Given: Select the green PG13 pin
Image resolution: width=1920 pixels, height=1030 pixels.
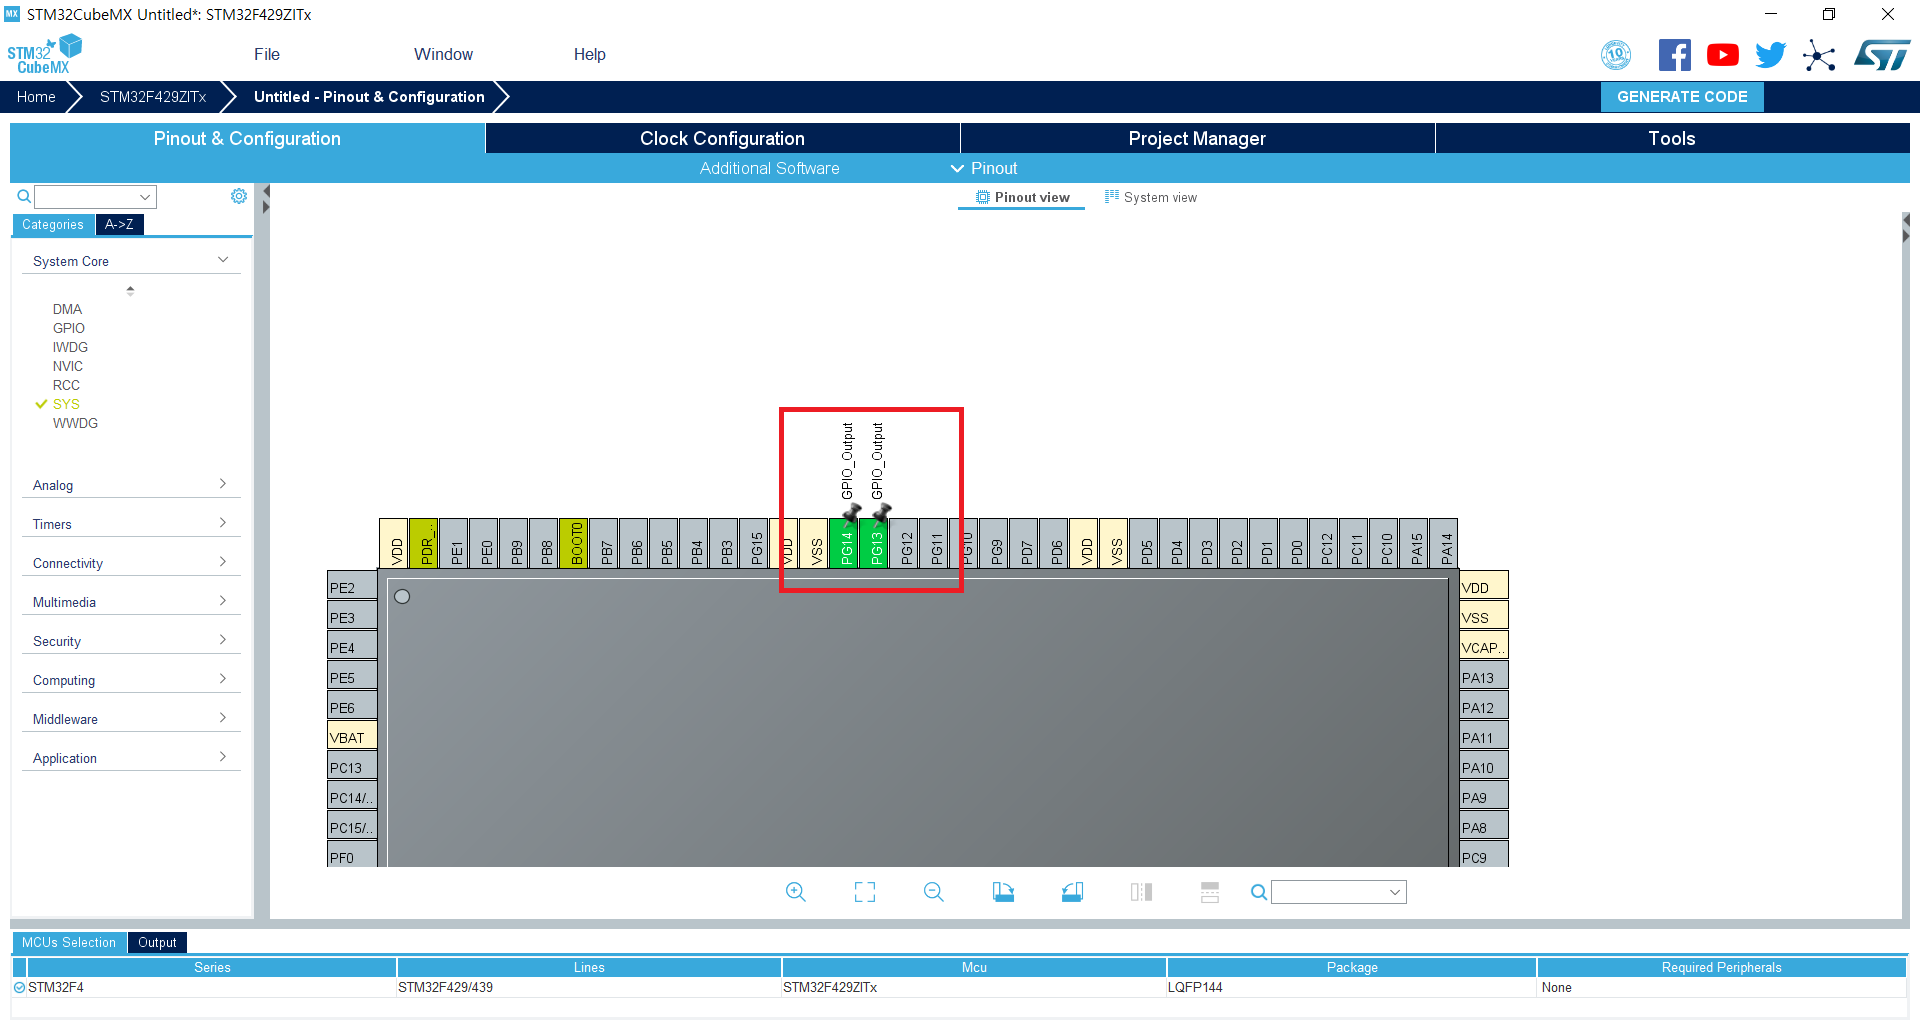Looking at the screenshot, I should [x=874, y=543].
